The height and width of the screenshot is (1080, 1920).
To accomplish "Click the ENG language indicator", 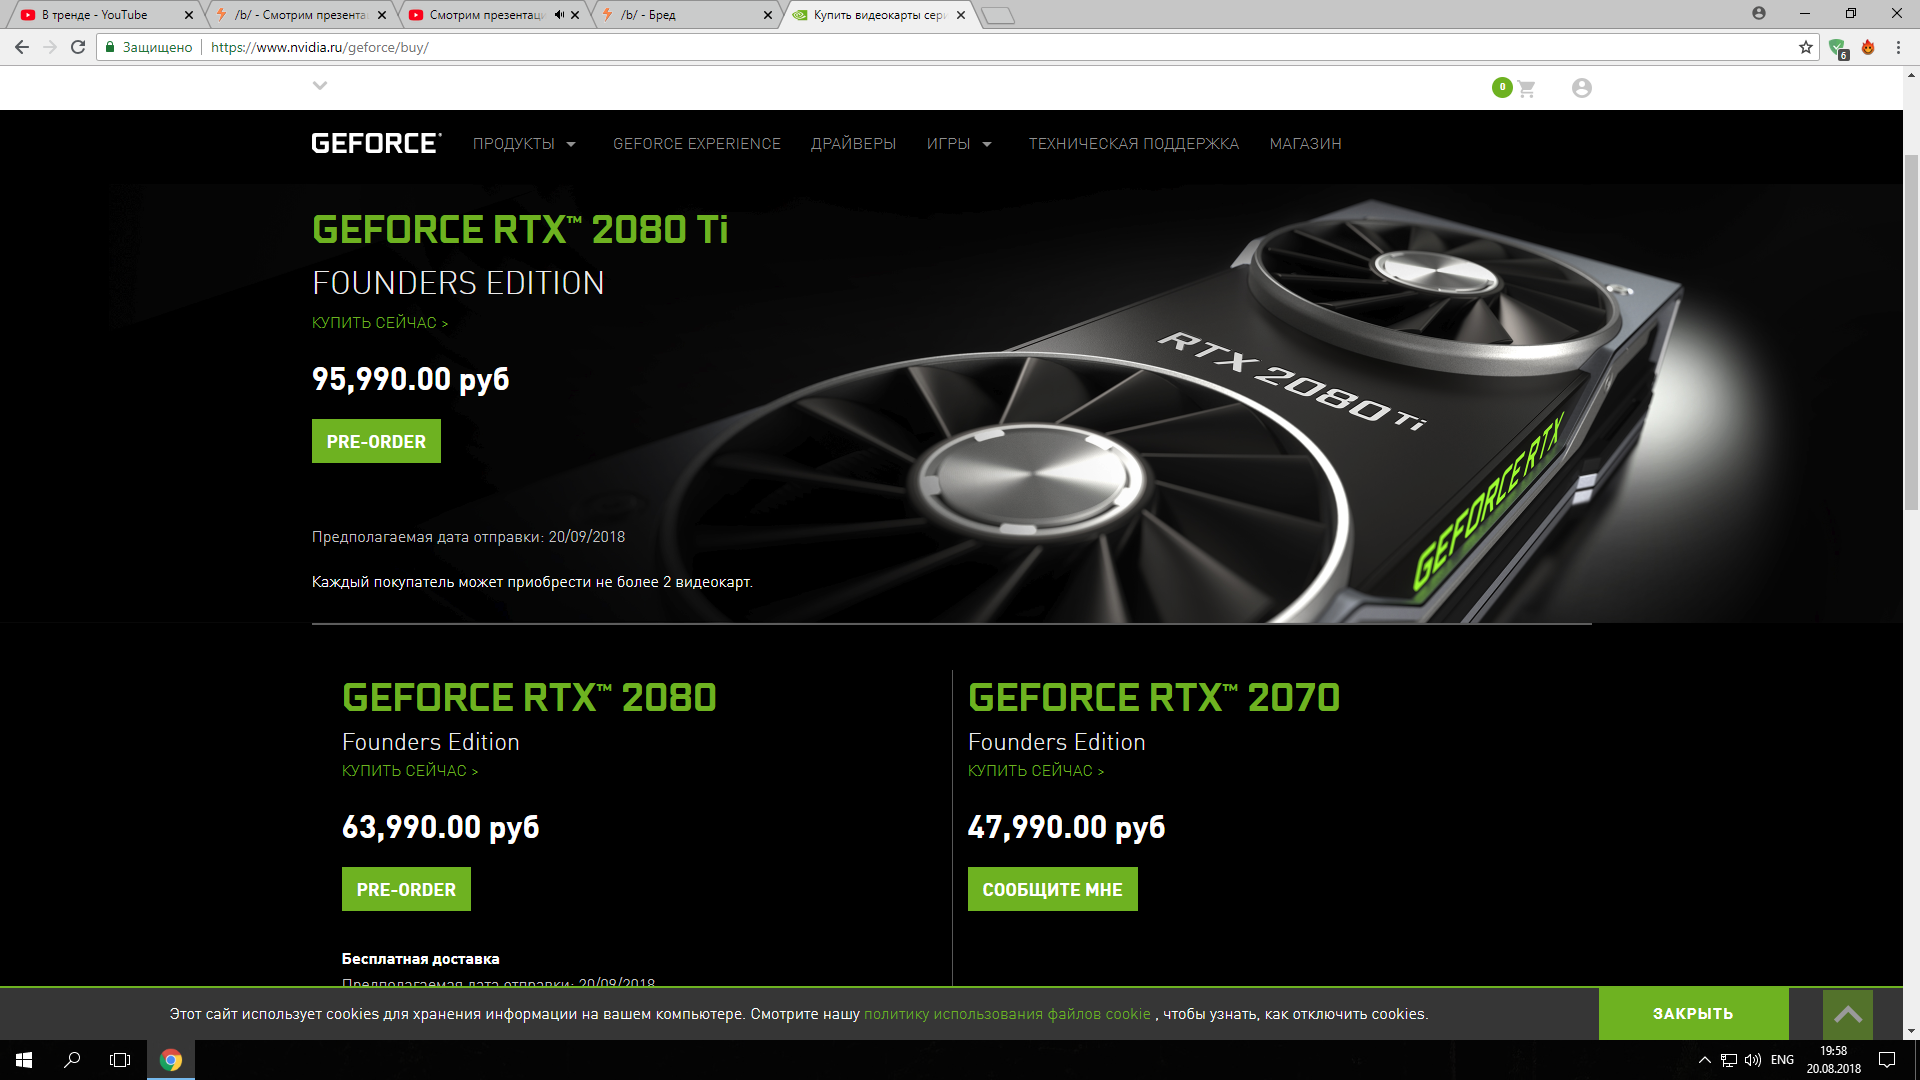I will tap(1782, 1060).
